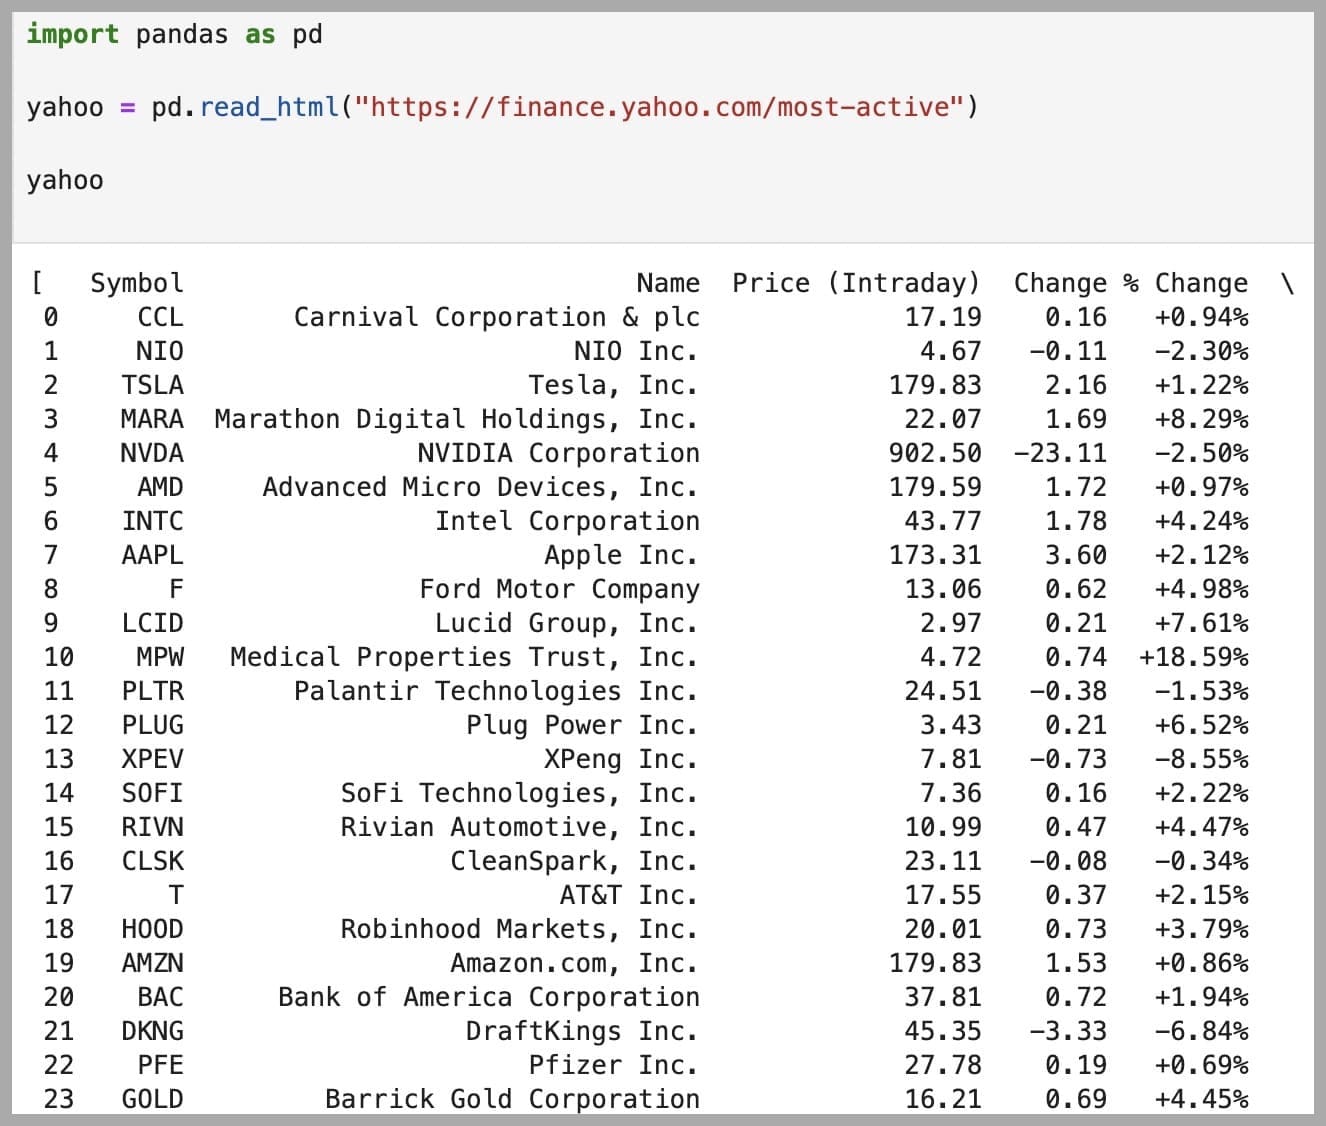Select the read_html function name
The width and height of the screenshot is (1326, 1126).
[x=266, y=107]
